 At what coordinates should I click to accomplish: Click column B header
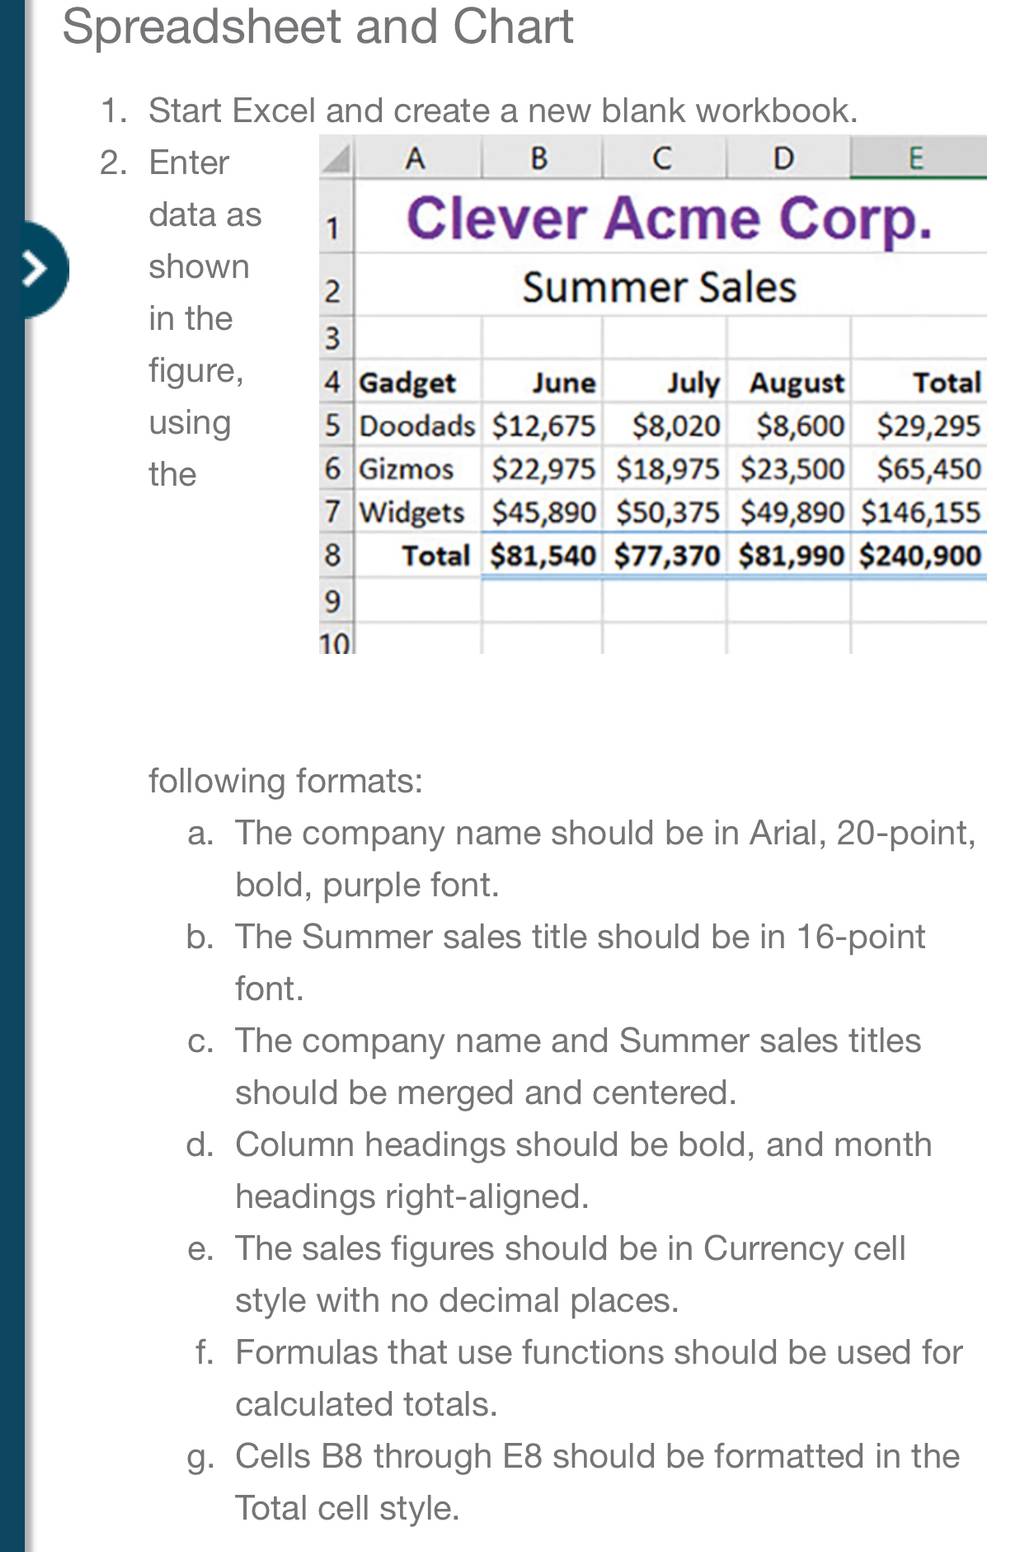[x=541, y=157]
